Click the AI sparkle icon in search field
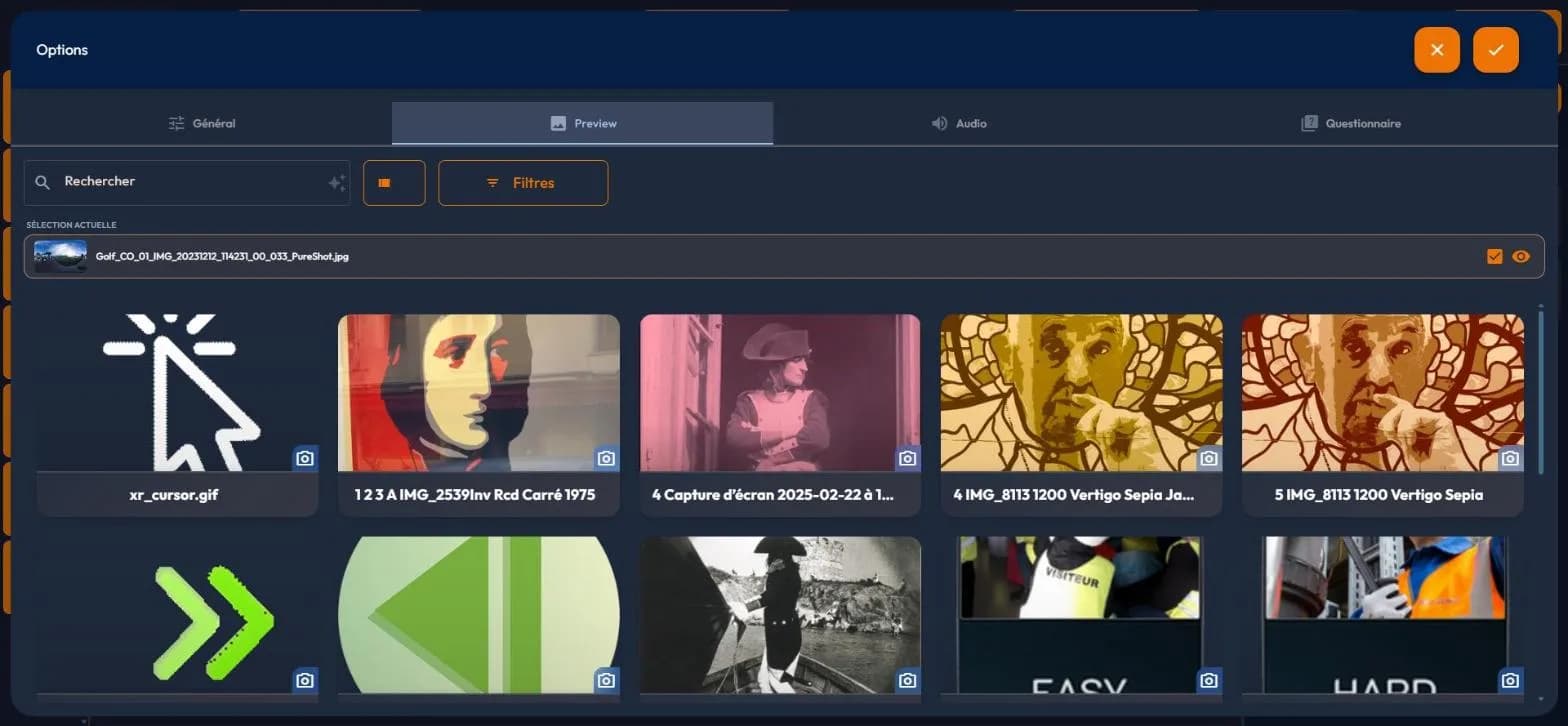 coord(337,183)
